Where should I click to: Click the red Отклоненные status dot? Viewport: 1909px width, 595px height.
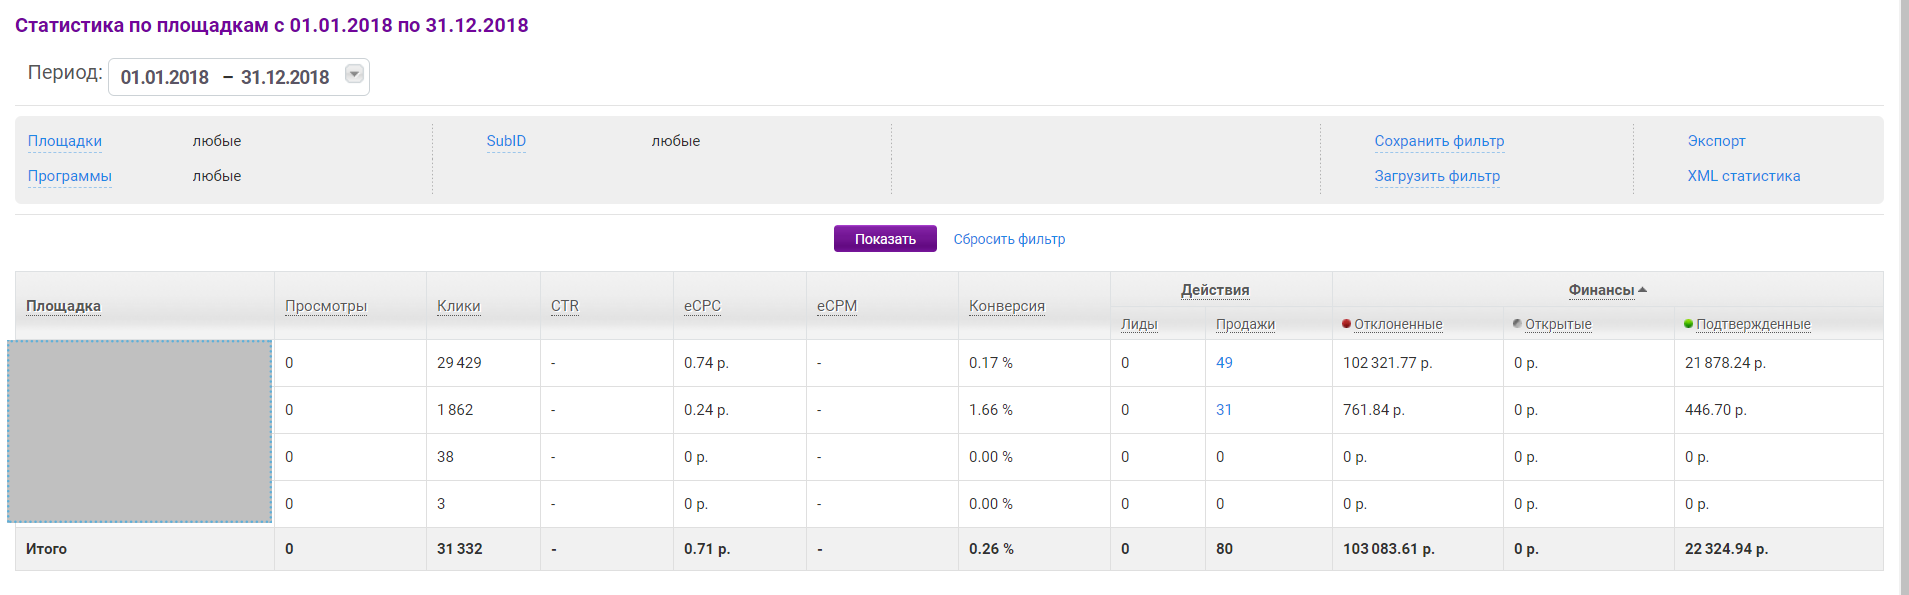tap(1346, 323)
